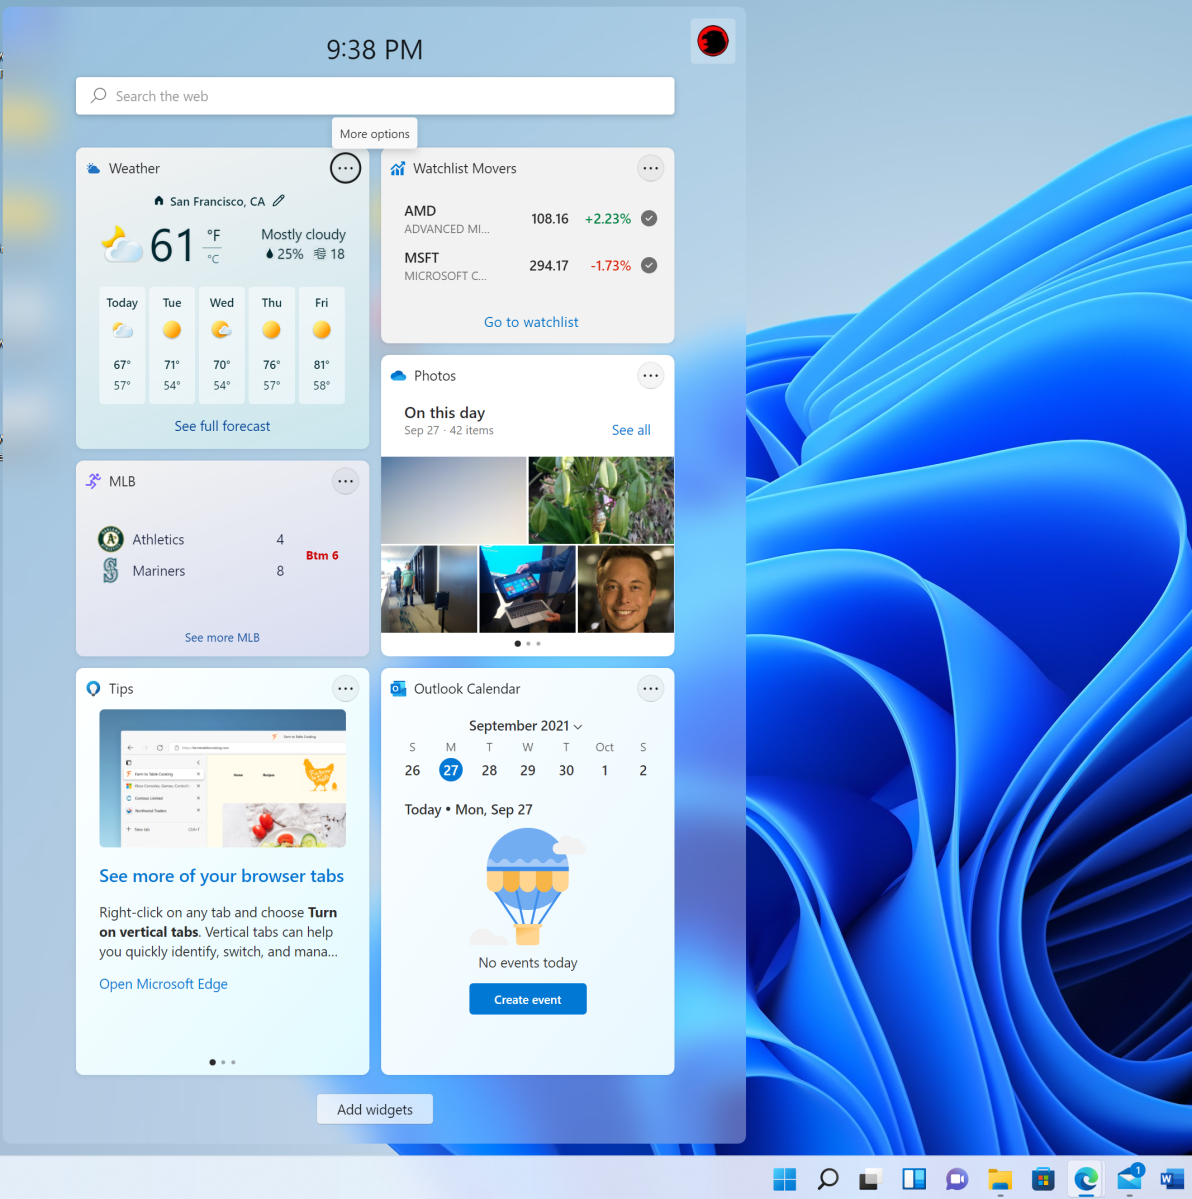This screenshot has width=1192, height=1199.
Task: Select Today in weather forecast
Action: click(122, 345)
